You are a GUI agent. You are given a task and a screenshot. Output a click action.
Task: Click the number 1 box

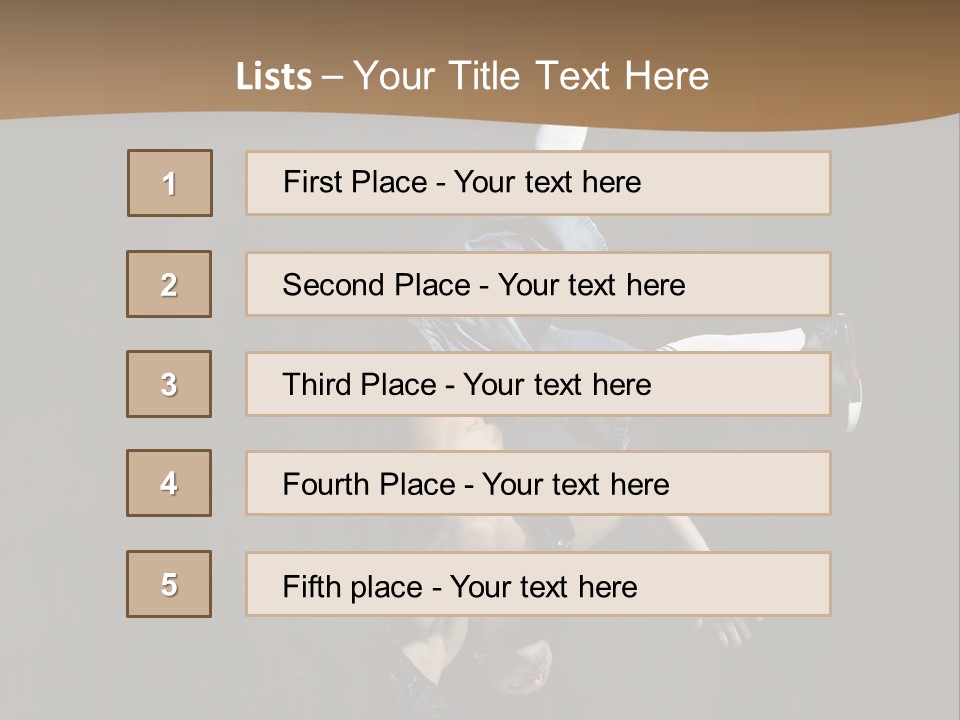point(170,183)
